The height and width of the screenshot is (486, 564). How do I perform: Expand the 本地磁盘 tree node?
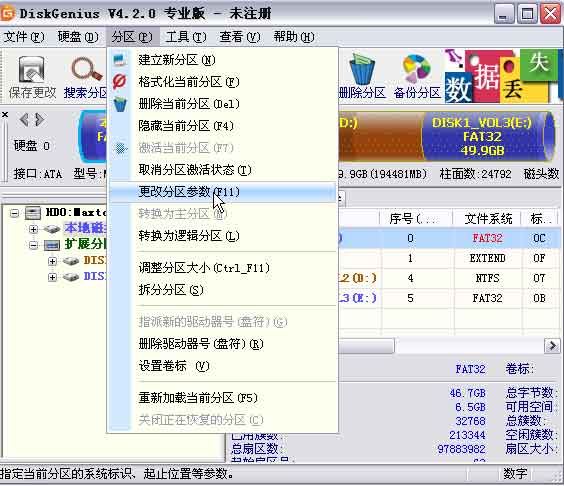tap(33, 229)
